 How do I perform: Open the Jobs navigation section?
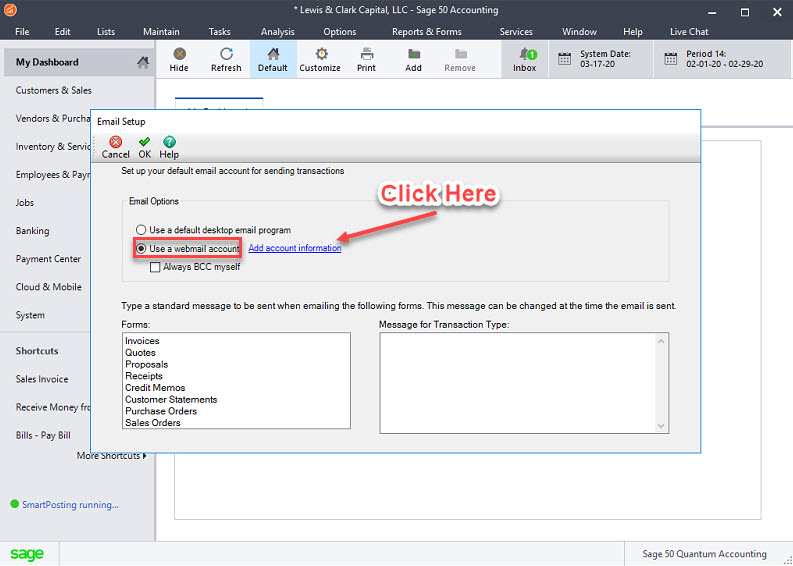click(x=25, y=202)
